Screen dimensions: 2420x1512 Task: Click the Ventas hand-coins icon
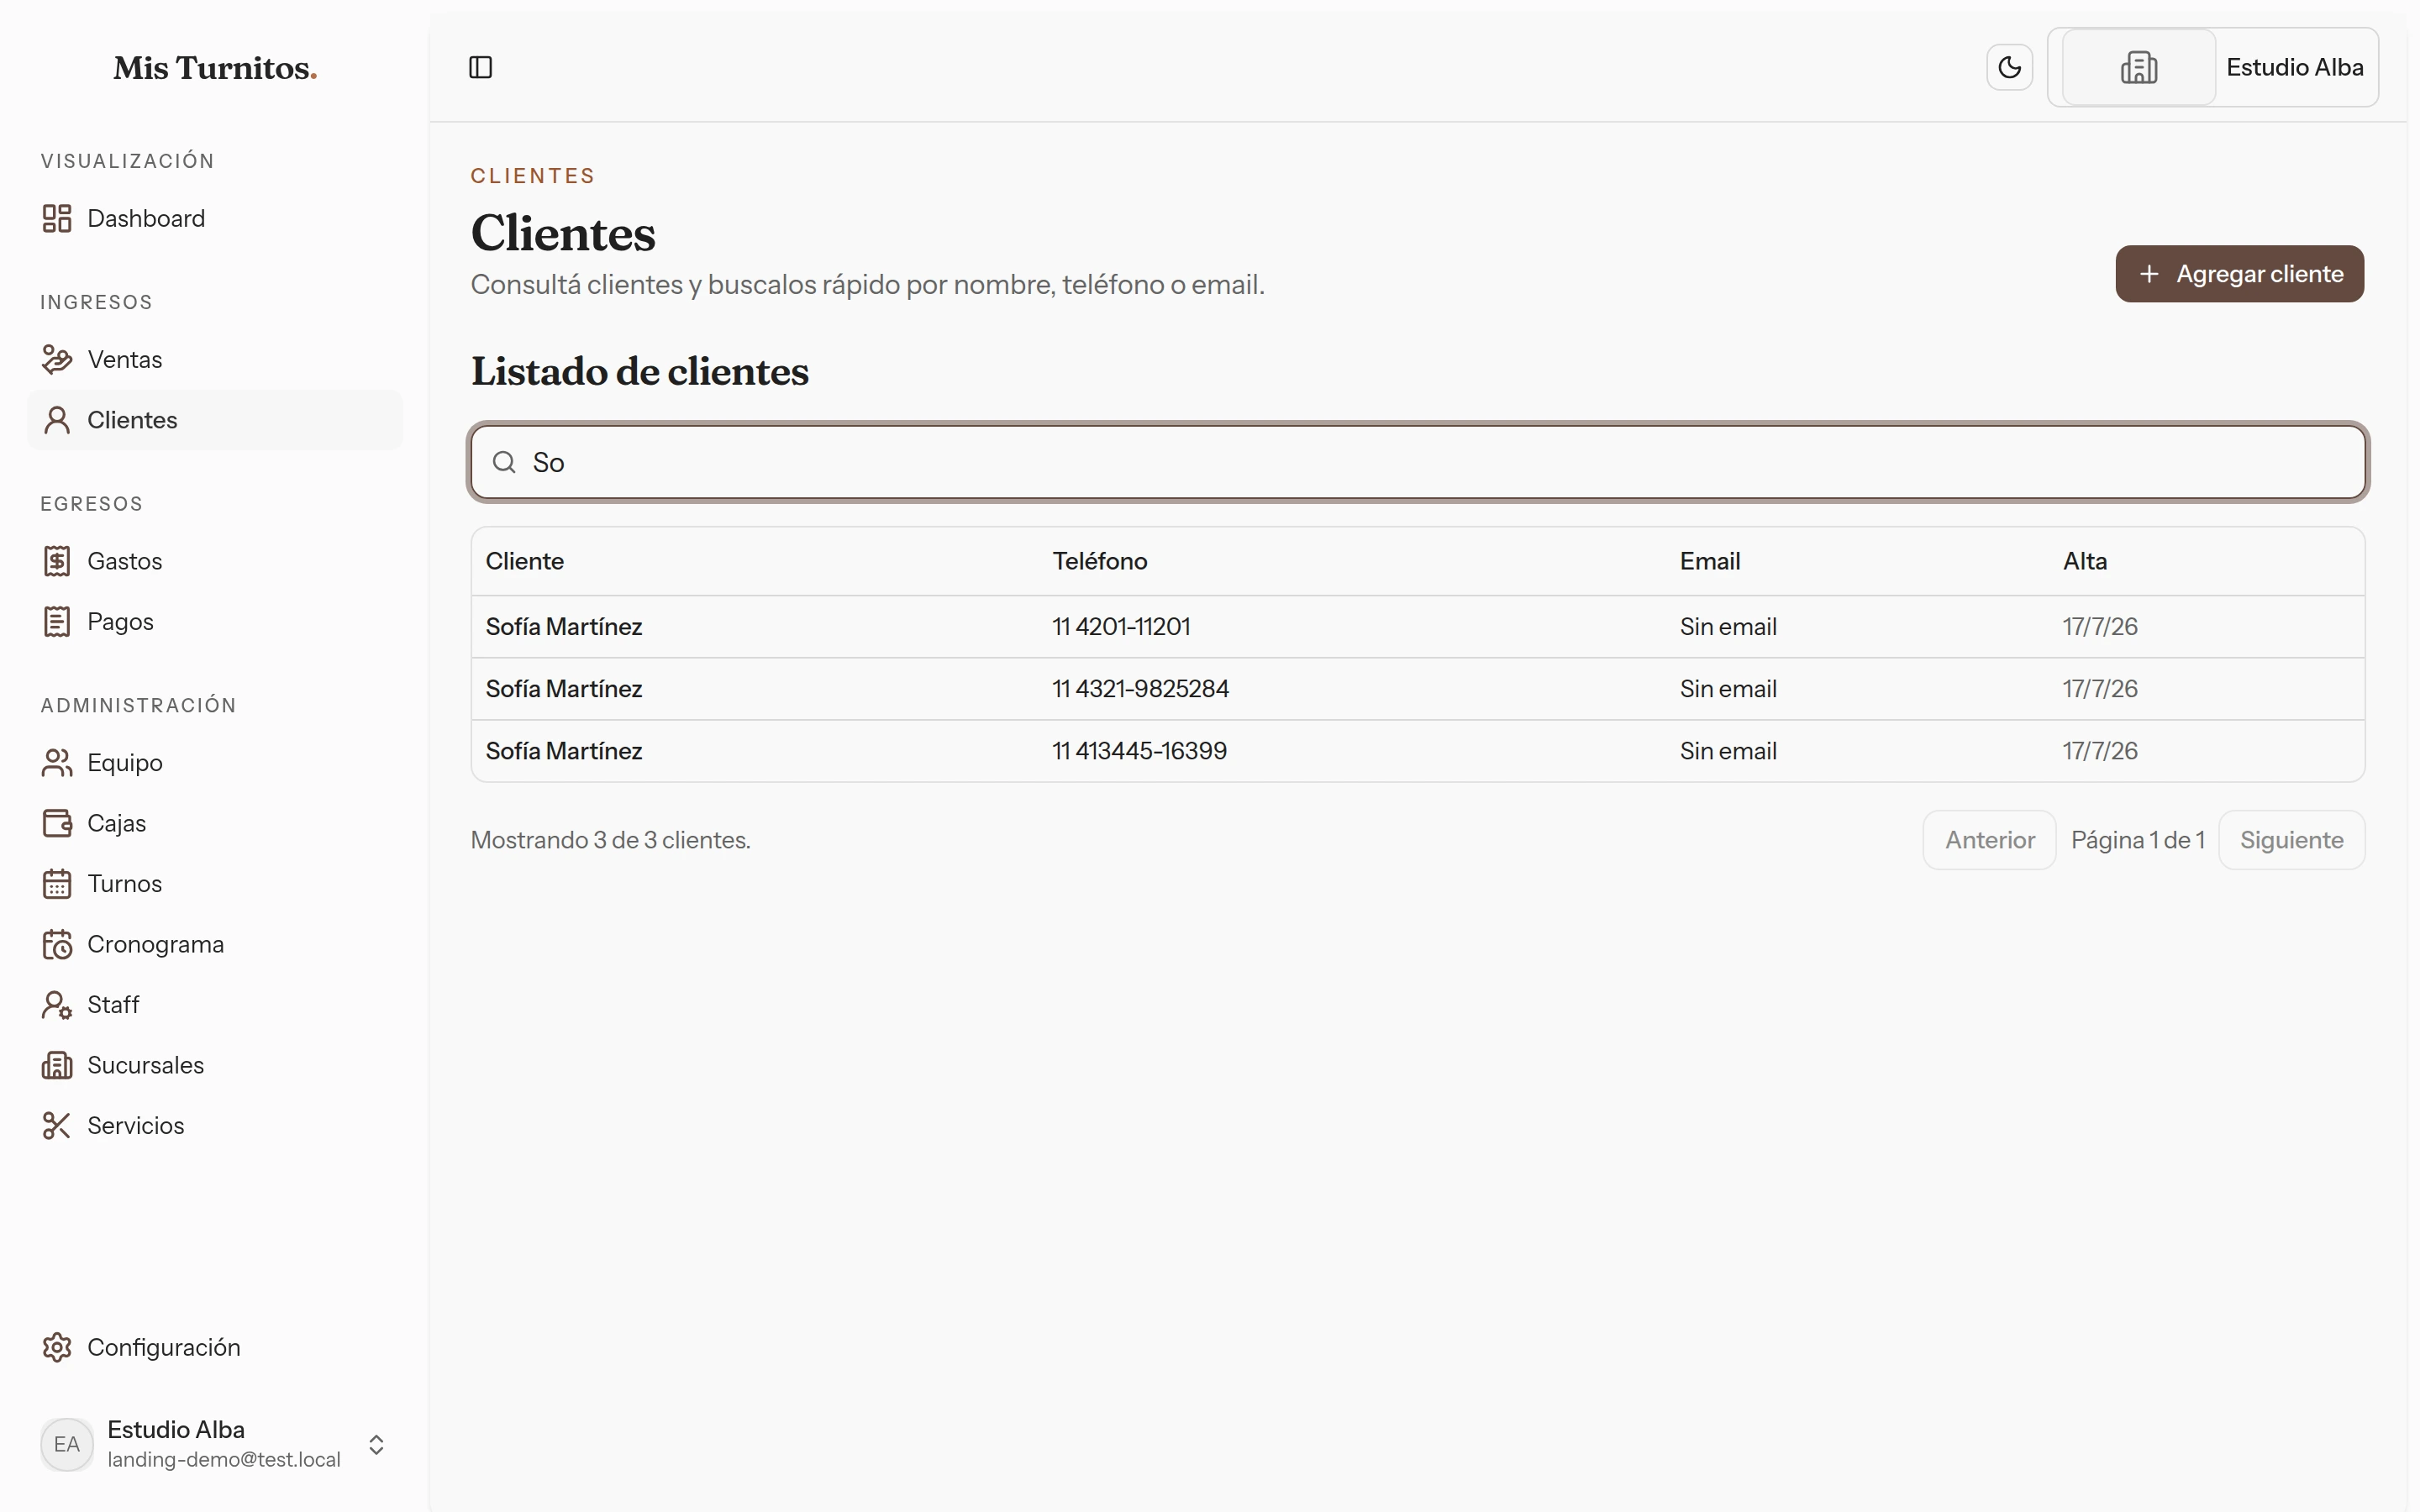coord(57,359)
